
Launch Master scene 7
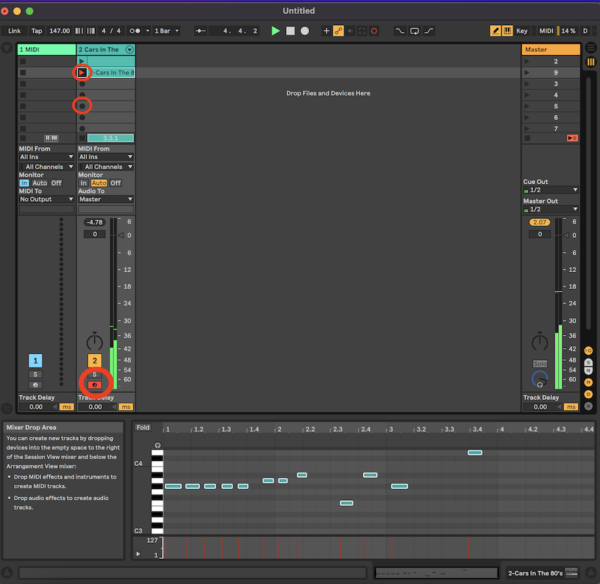click(x=527, y=129)
